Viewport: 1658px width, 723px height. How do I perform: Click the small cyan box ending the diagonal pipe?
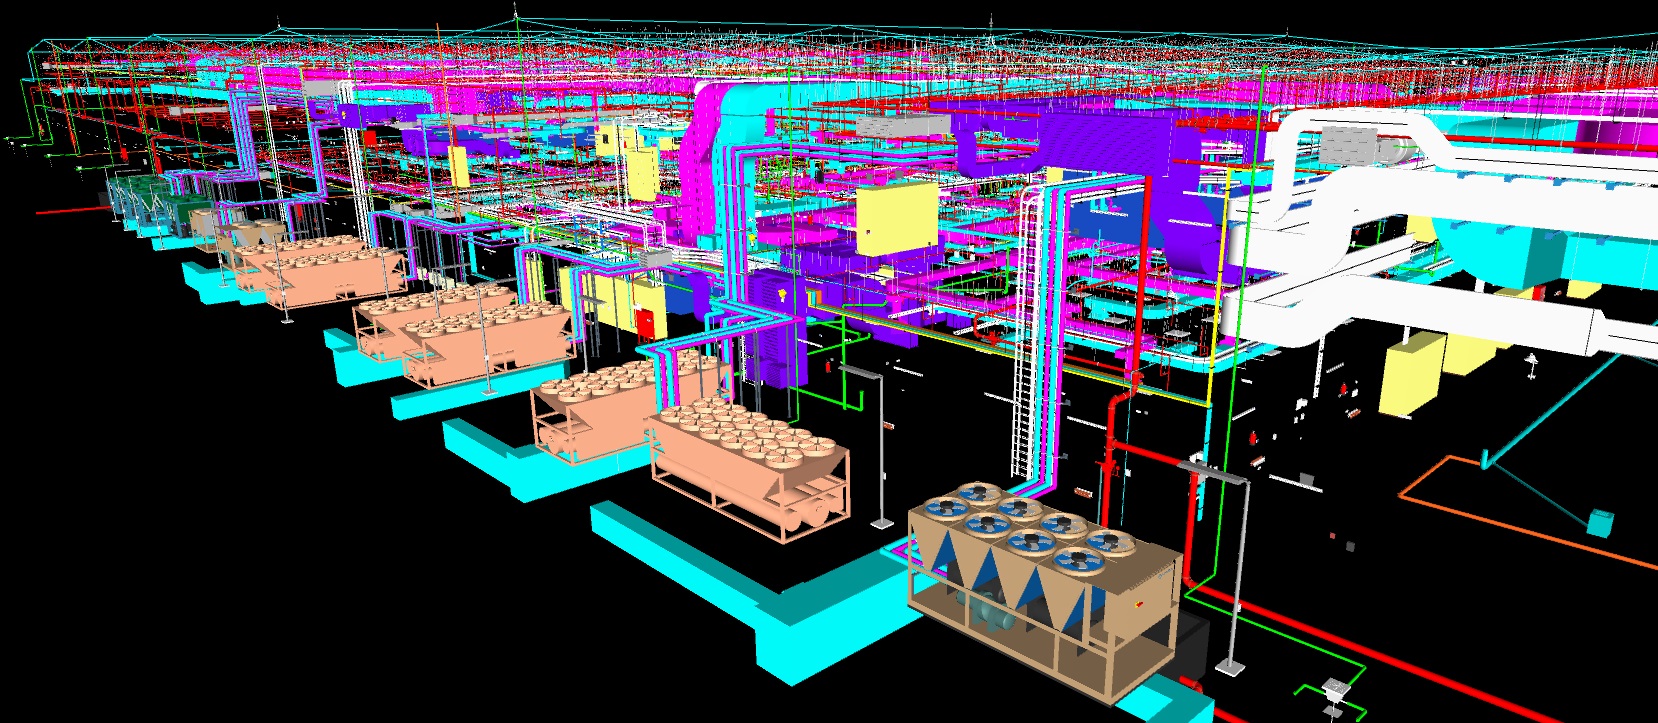tap(1601, 522)
